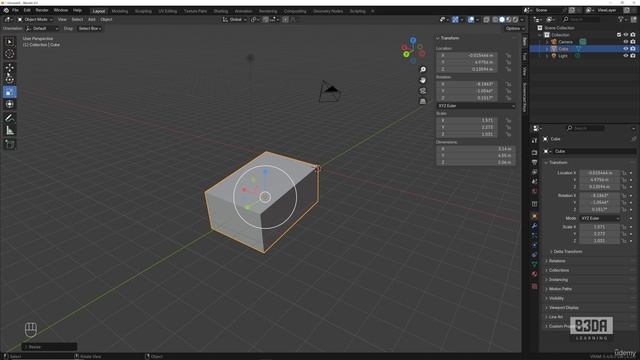640x360 pixels.
Task: Toggle render camera icon for Light
Action: 633,56
